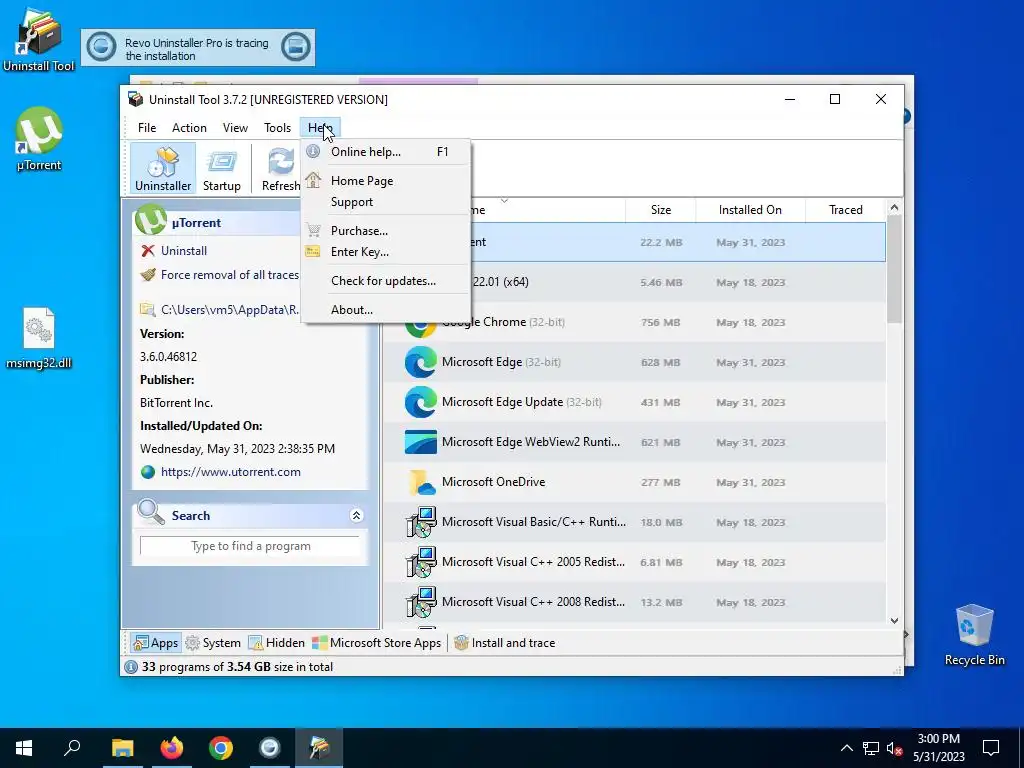This screenshot has height=768, width=1024.
Task: Select the Microsoft OneDrive row
Action: click(x=635, y=482)
